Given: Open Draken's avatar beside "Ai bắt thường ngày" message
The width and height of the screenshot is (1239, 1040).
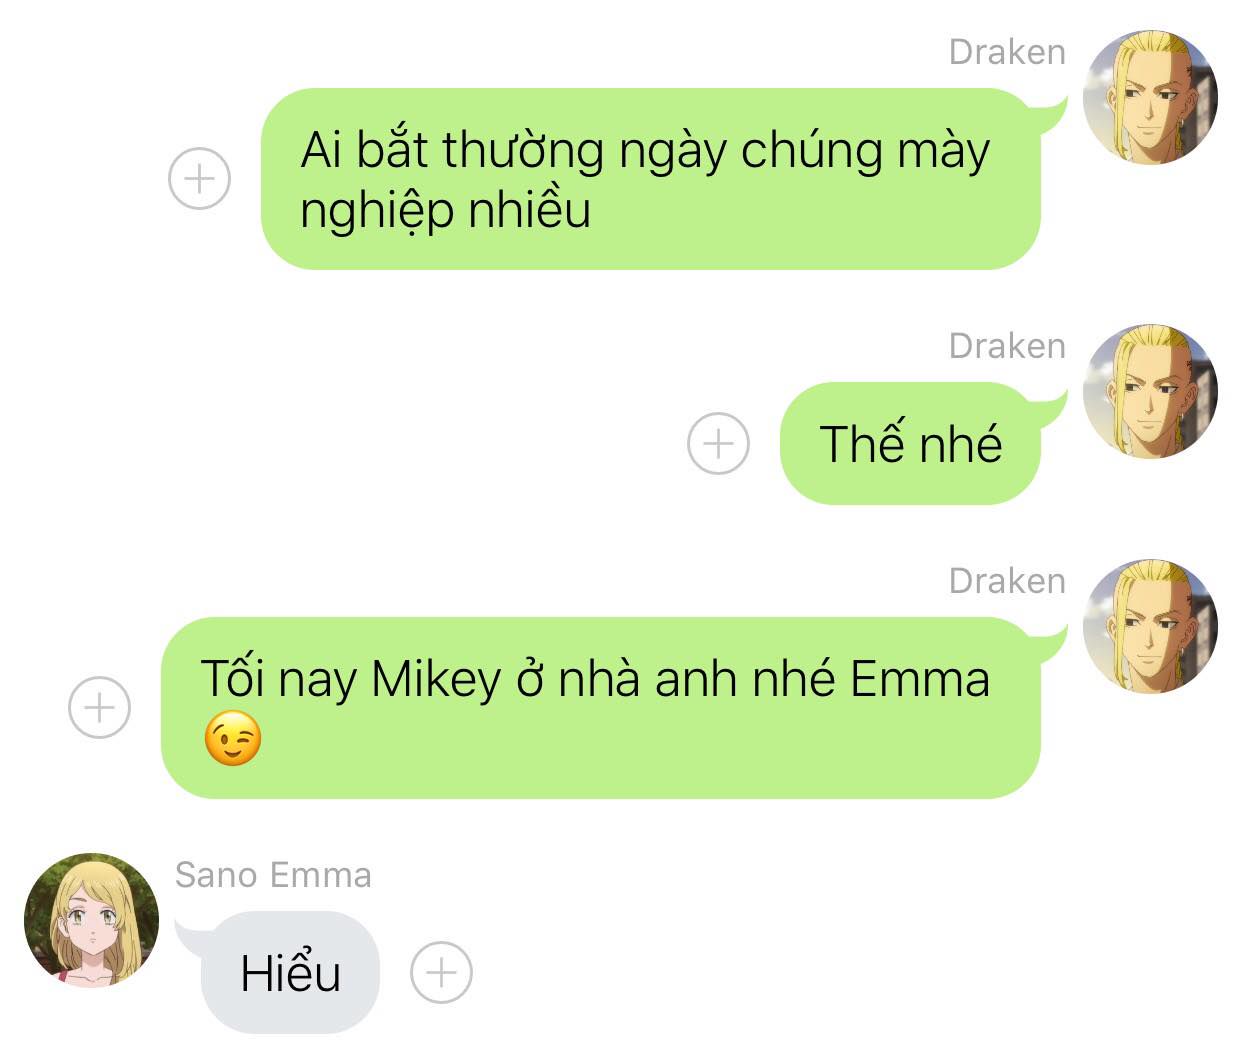Looking at the screenshot, I should point(1150,97).
